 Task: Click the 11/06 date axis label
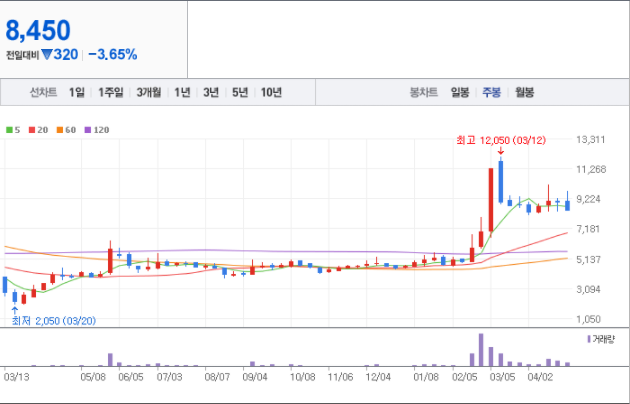[340, 377]
